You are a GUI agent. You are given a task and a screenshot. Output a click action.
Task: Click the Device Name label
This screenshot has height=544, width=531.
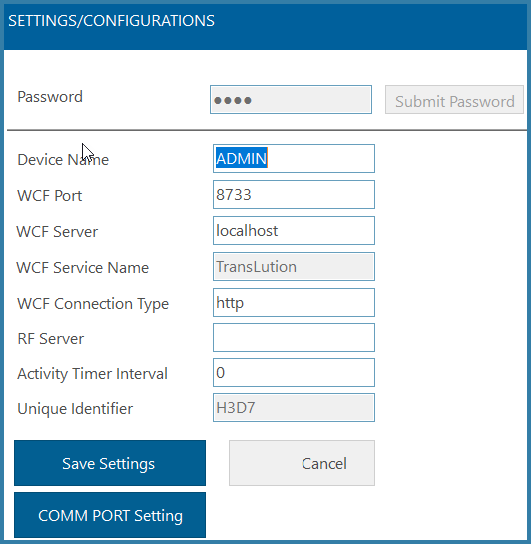pyautogui.click(x=63, y=160)
